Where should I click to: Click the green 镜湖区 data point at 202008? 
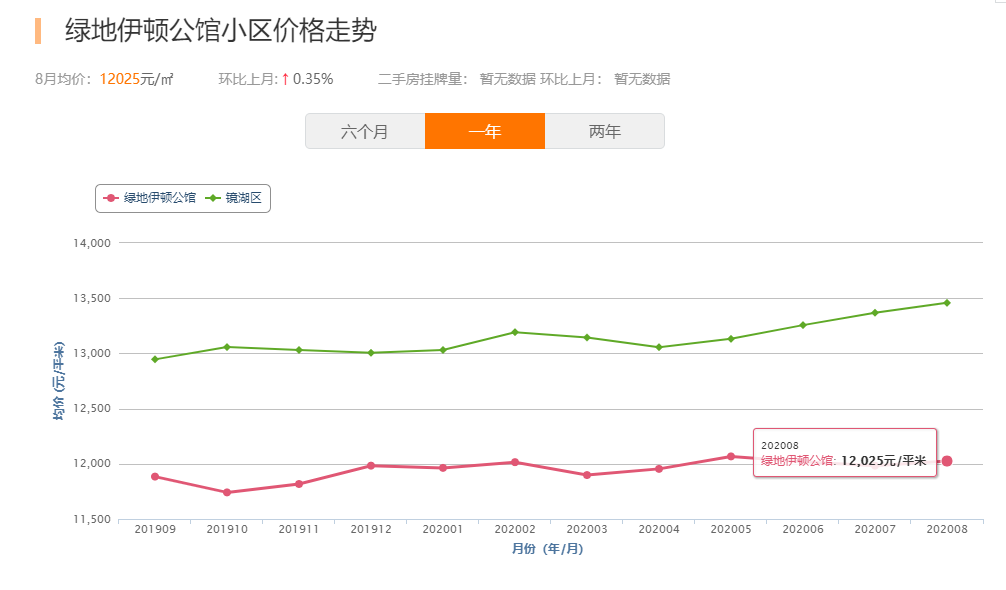[x=946, y=302]
